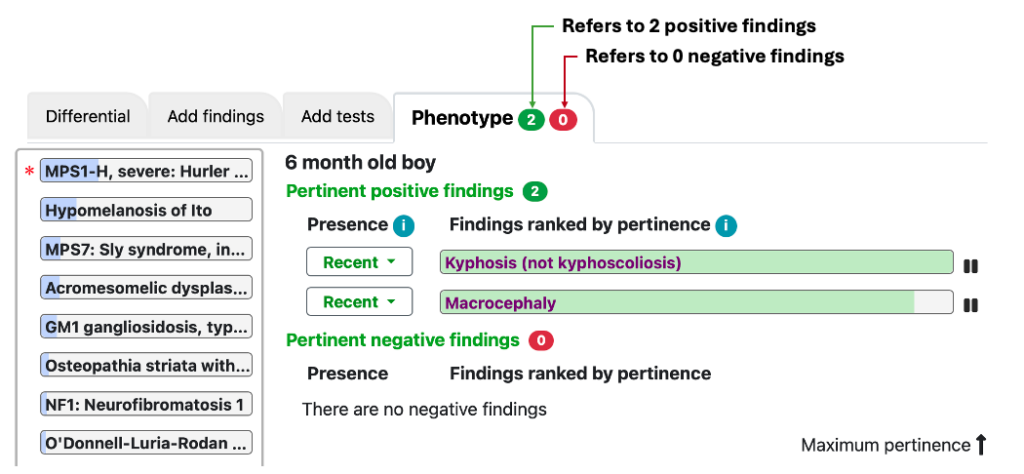Click the info icon beside Presence

tap(404, 227)
